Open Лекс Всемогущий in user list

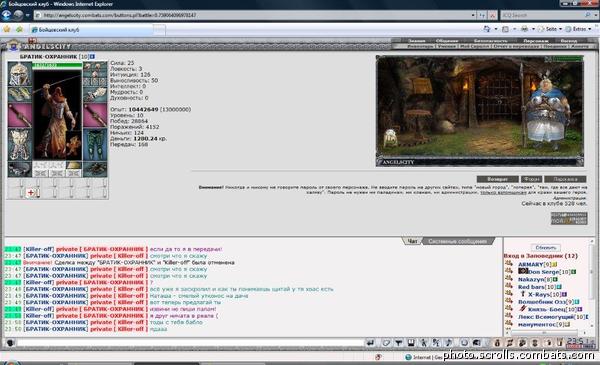click(546, 316)
